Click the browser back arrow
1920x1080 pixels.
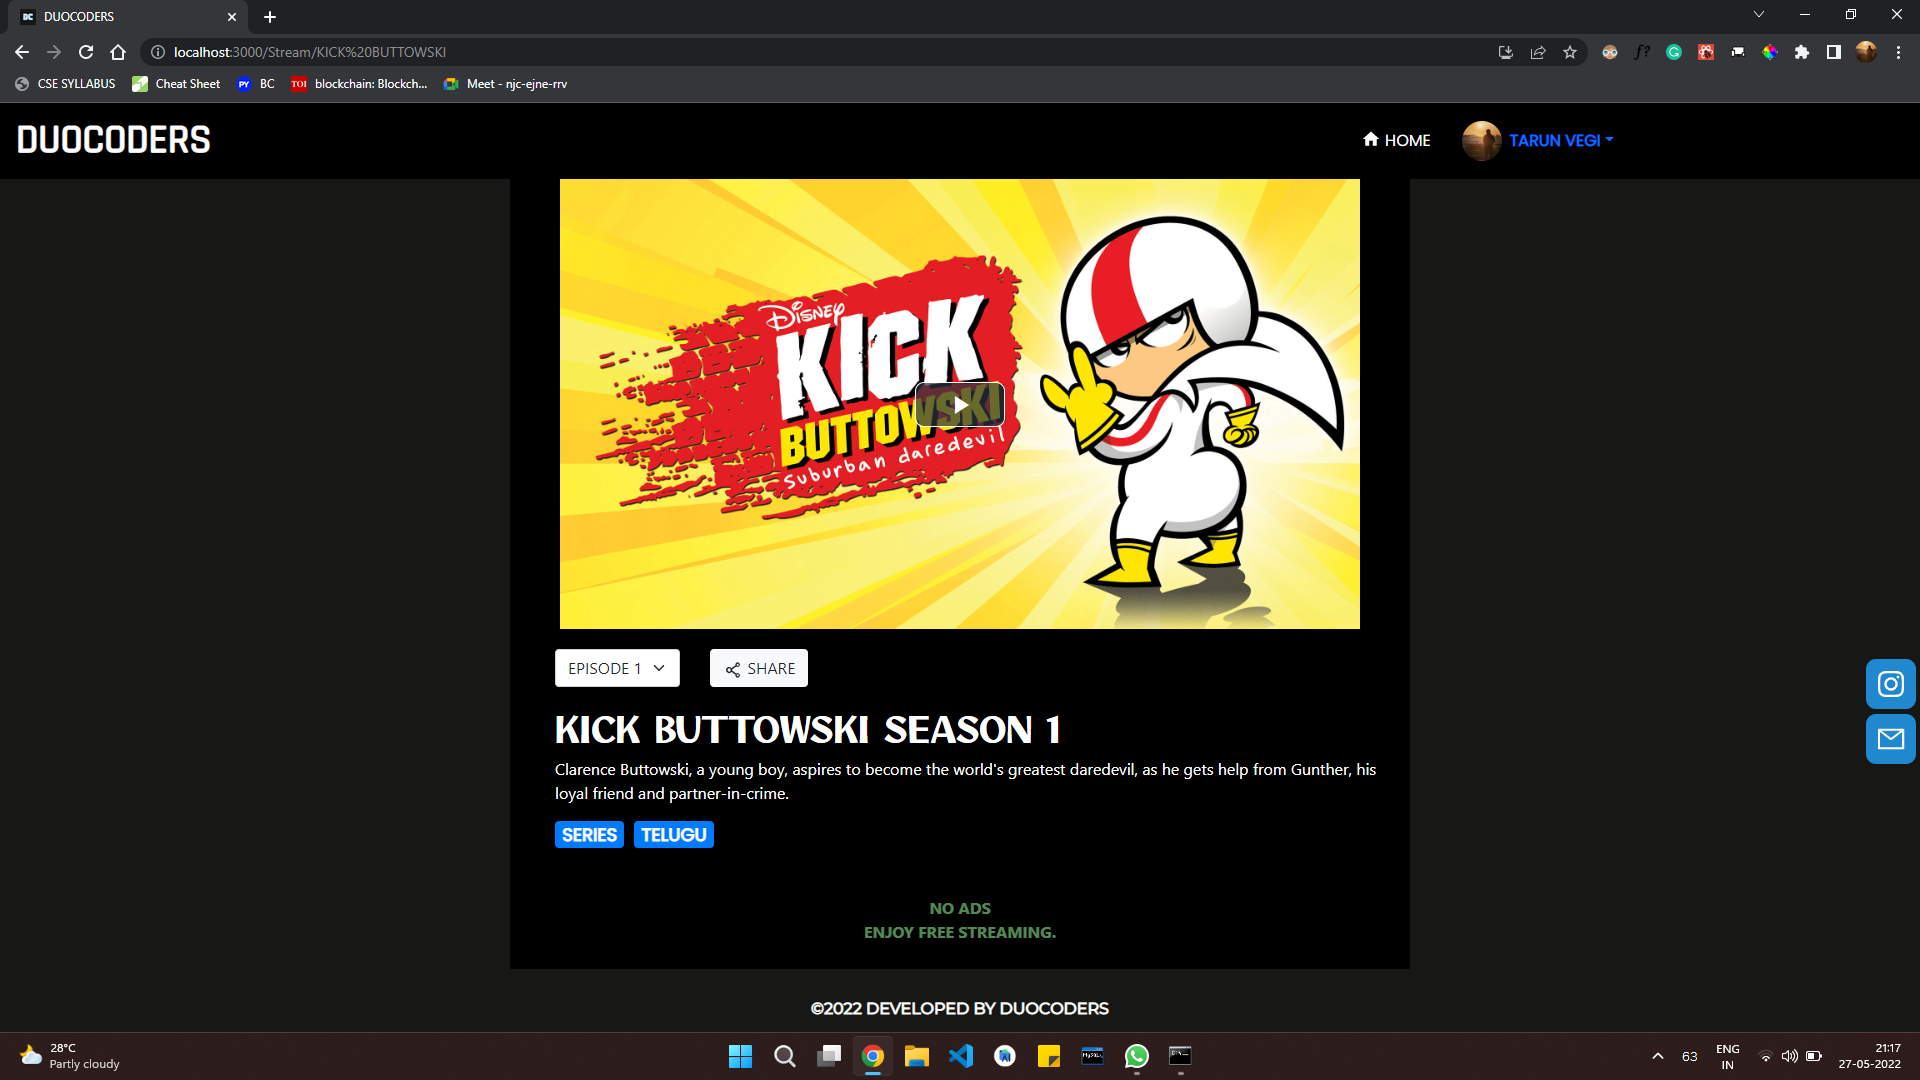point(22,52)
